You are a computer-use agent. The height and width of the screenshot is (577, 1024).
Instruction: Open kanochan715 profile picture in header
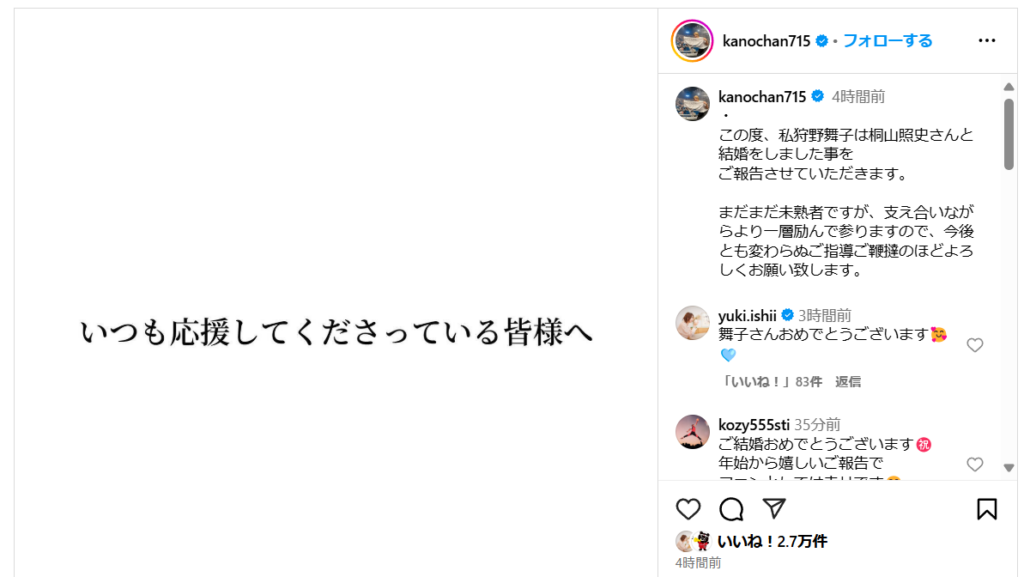pos(693,41)
